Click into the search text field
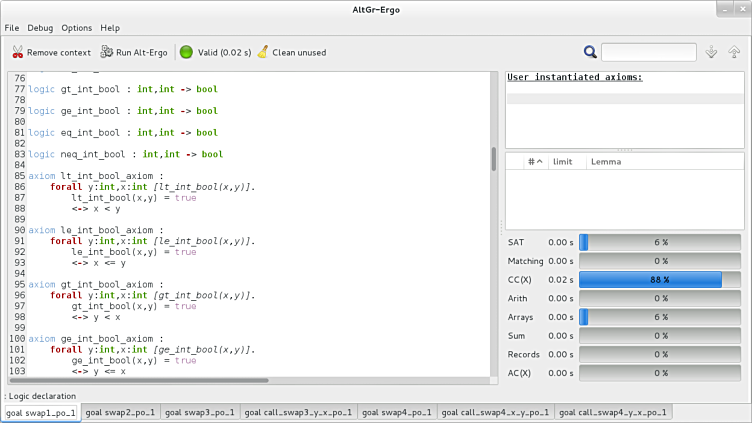This screenshot has height=423, width=752. click(x=648, y=52)
